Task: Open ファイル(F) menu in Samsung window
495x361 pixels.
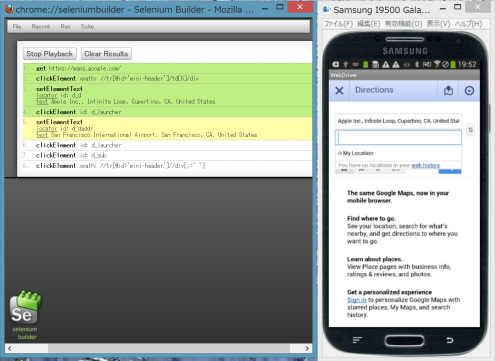Action: pos(338,24)
